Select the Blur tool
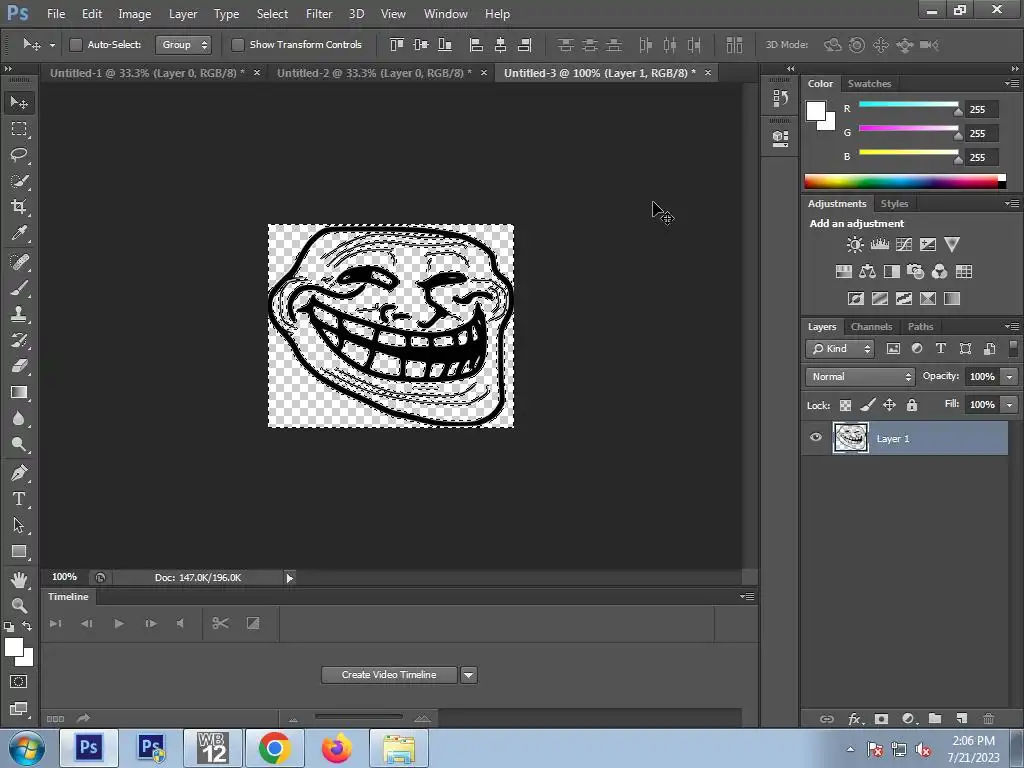The height and width of the screenshot is (768, 1024). point(19,419)
